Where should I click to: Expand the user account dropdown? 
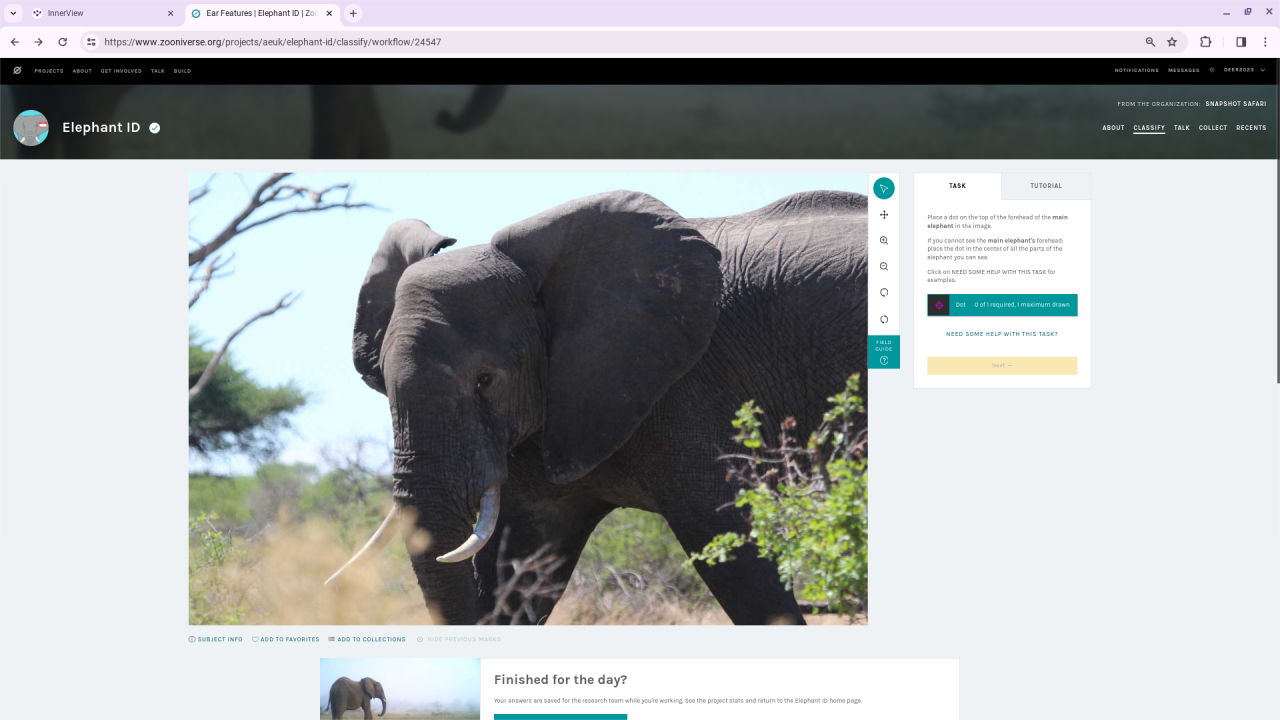(1244, 70)
